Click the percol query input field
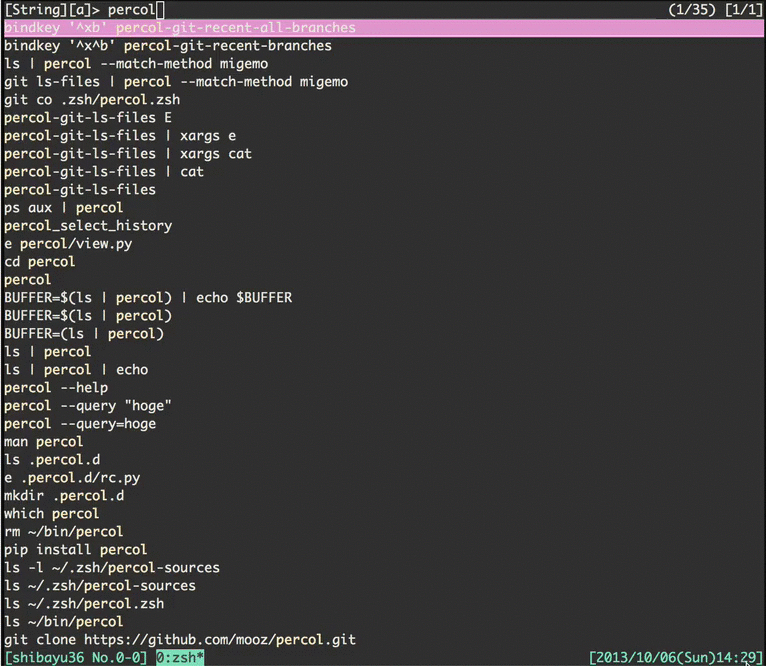Screen dimensions: 766x666 click(136, 10)
